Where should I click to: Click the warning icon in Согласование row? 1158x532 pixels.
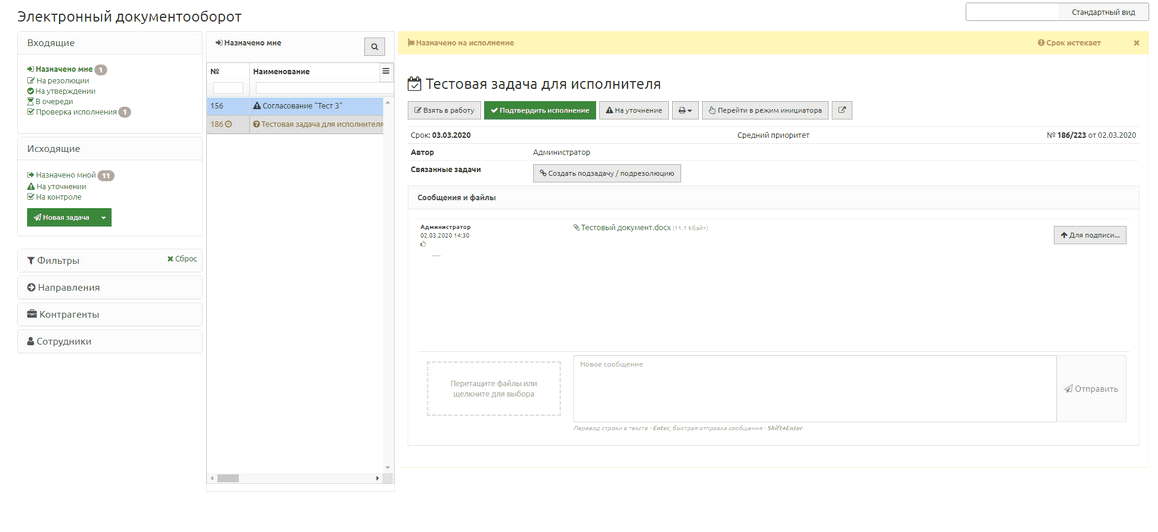257,106
